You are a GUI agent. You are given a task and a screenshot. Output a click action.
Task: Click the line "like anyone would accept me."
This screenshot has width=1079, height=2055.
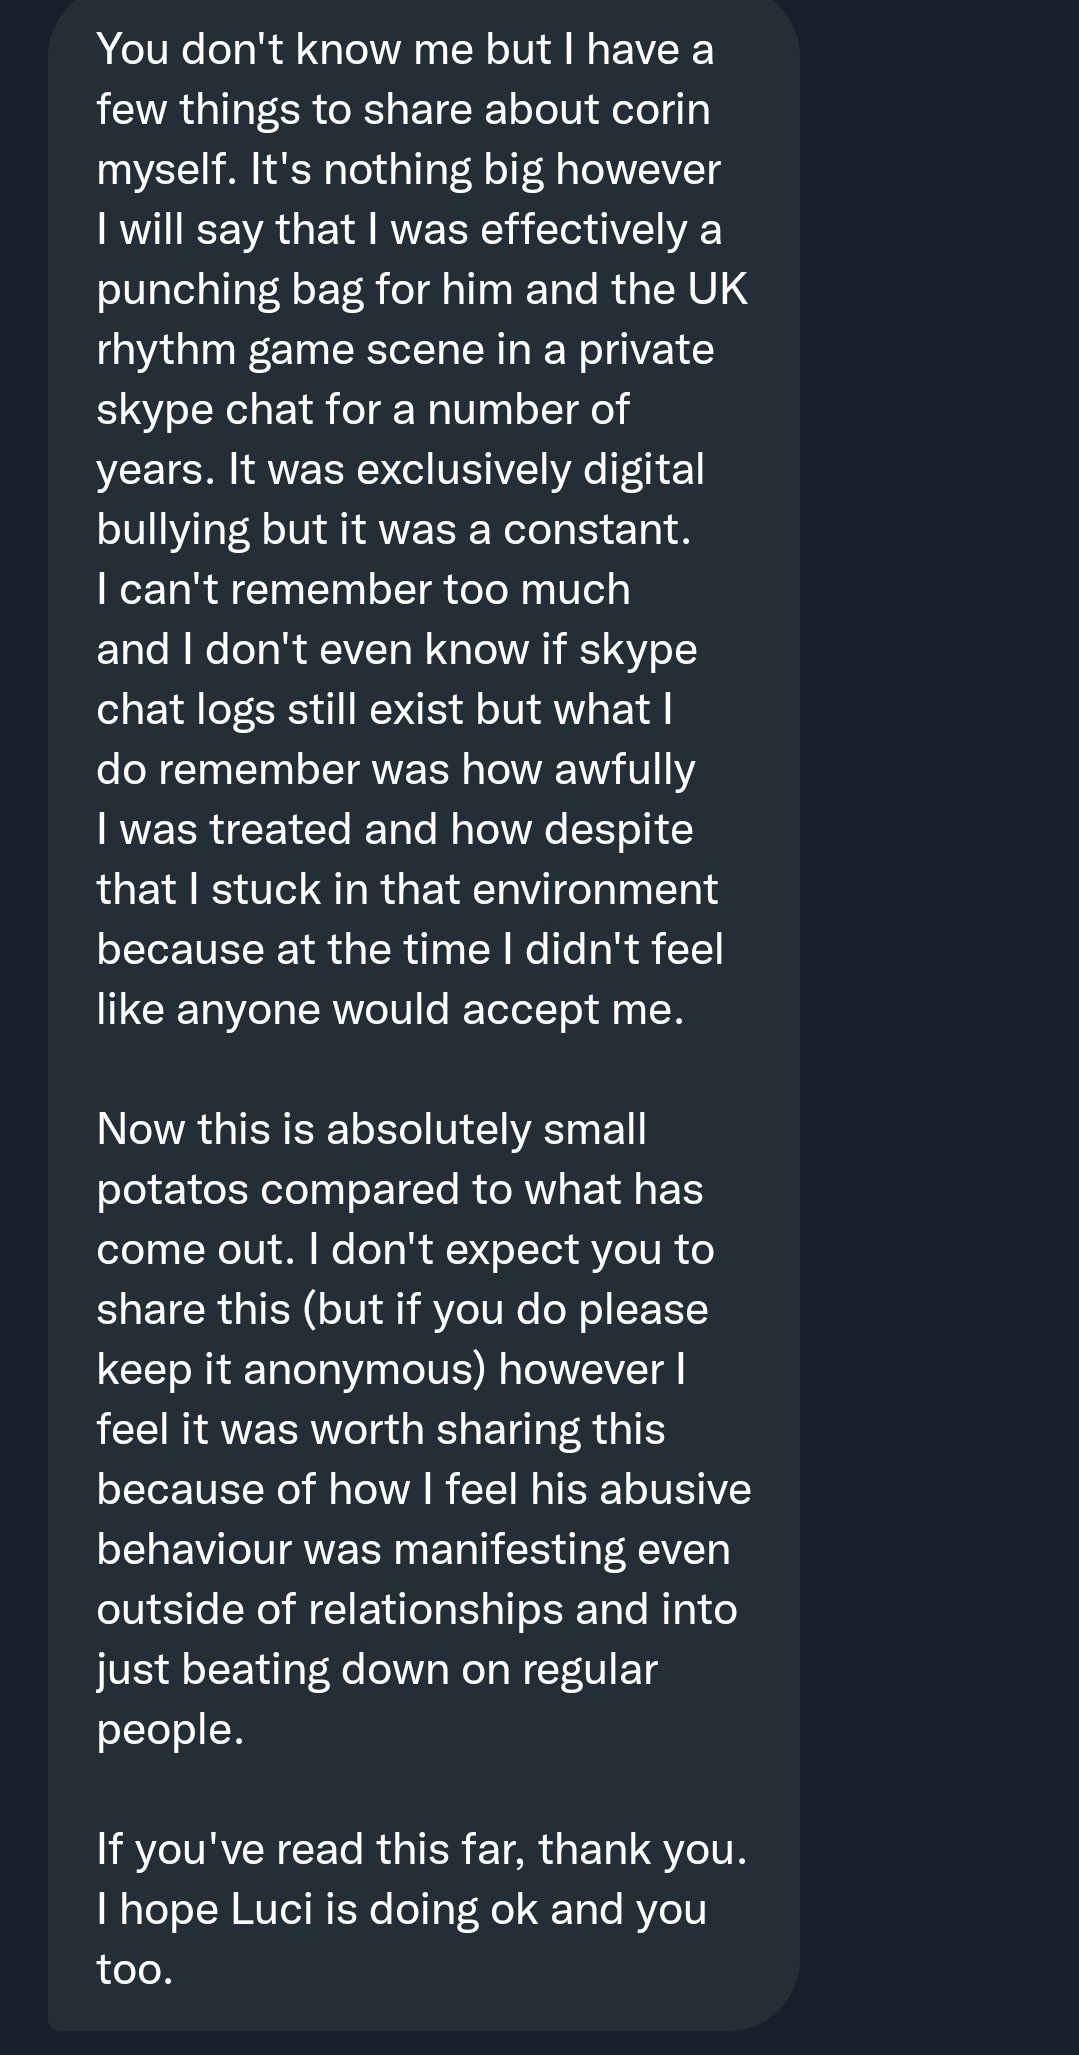390,1010
